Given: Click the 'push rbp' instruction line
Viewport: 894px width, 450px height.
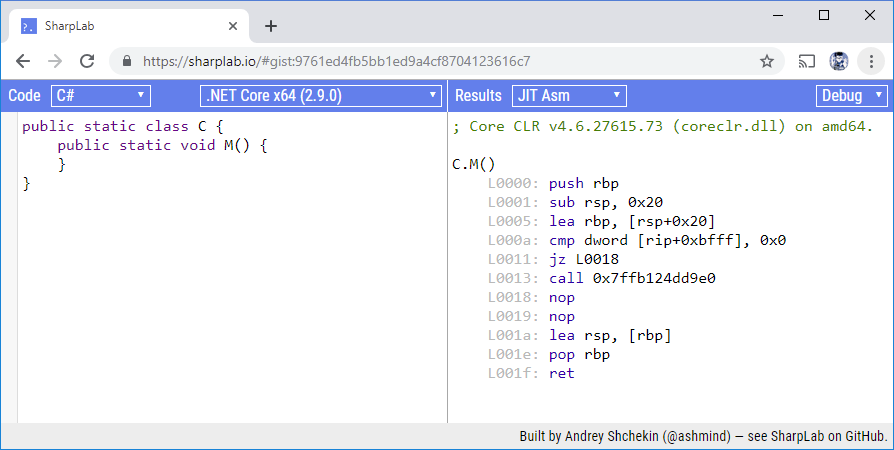Looking at the screenshot, I should click(x=584, y=183).
